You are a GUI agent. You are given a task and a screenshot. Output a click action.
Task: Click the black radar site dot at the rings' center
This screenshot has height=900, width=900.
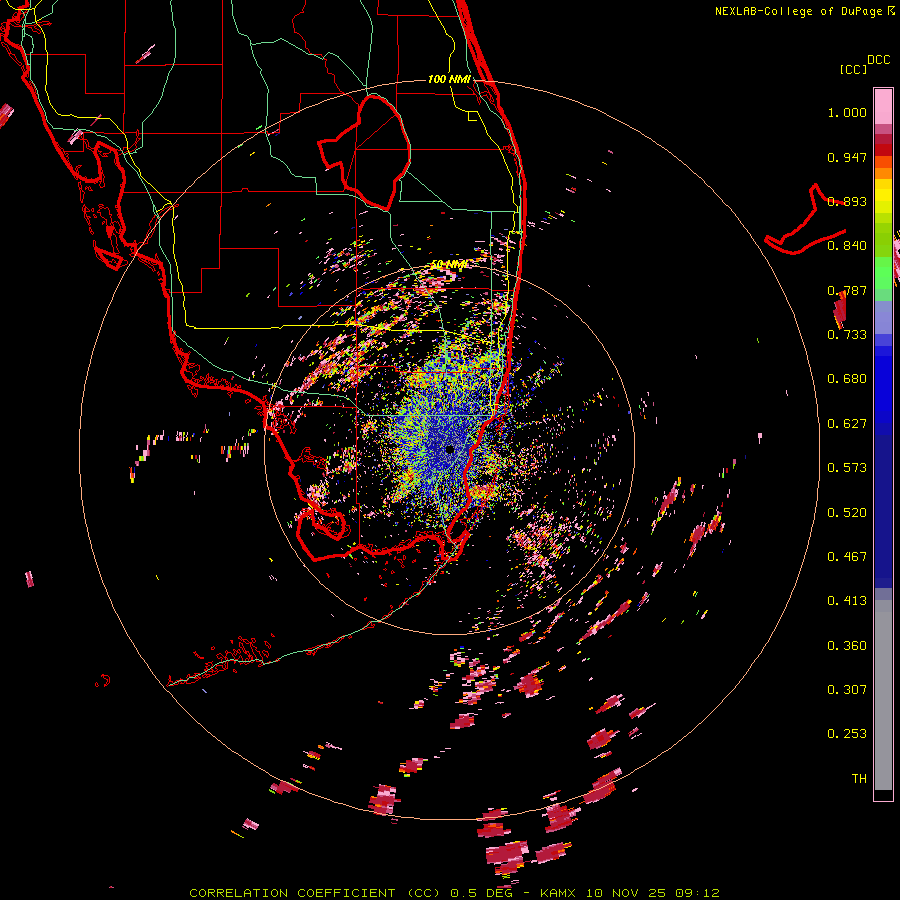(449, 449)
